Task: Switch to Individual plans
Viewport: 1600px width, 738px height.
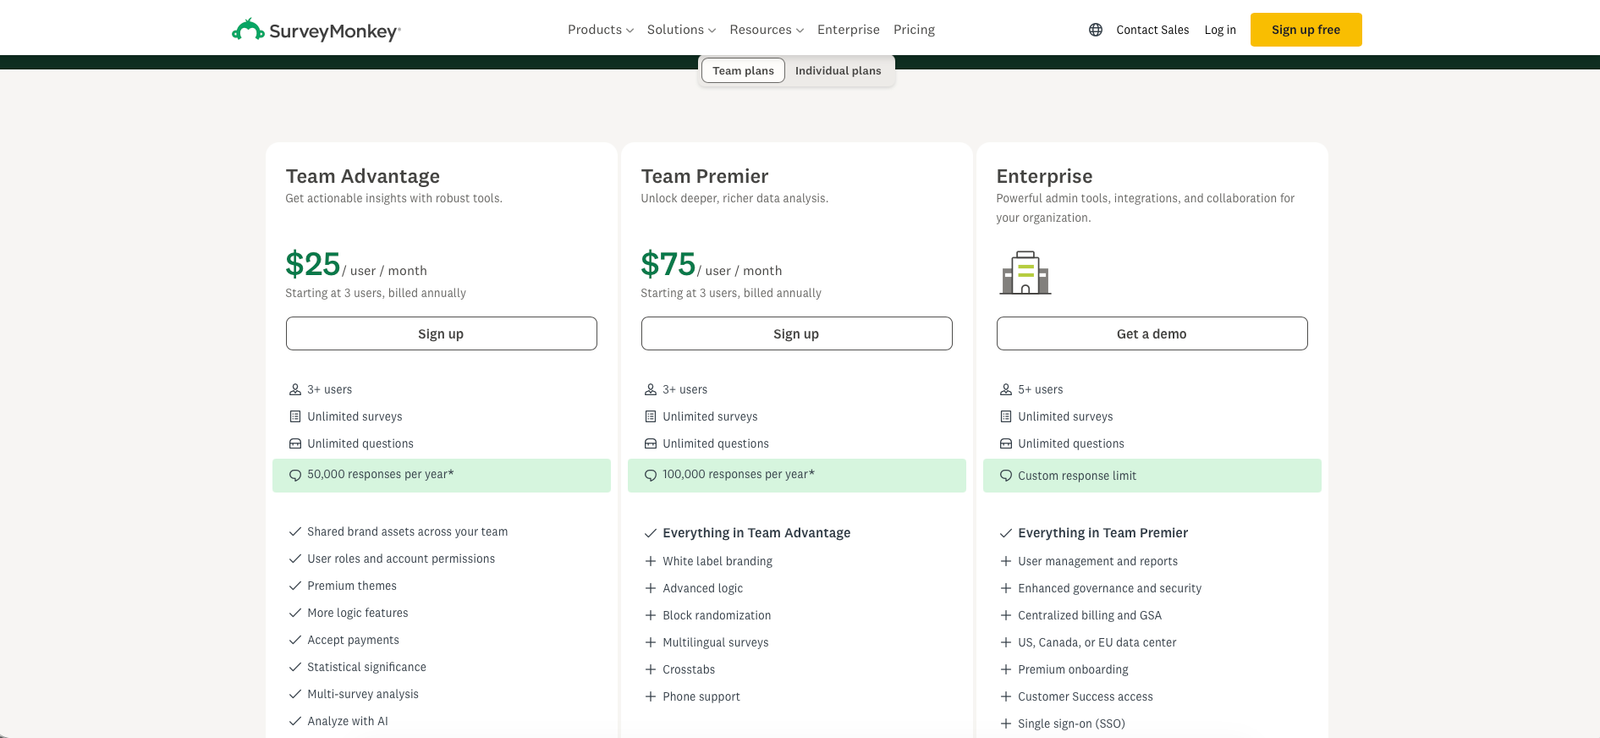Action: click(838, 71)
